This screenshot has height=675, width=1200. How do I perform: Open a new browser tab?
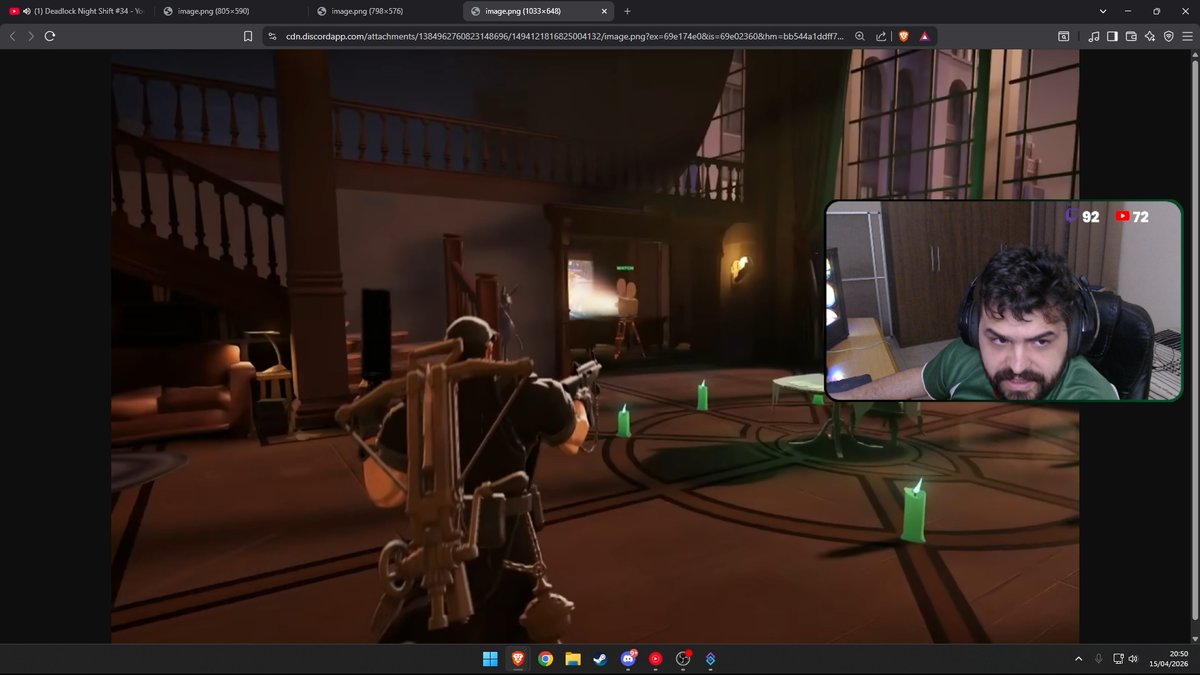point(627,11)
